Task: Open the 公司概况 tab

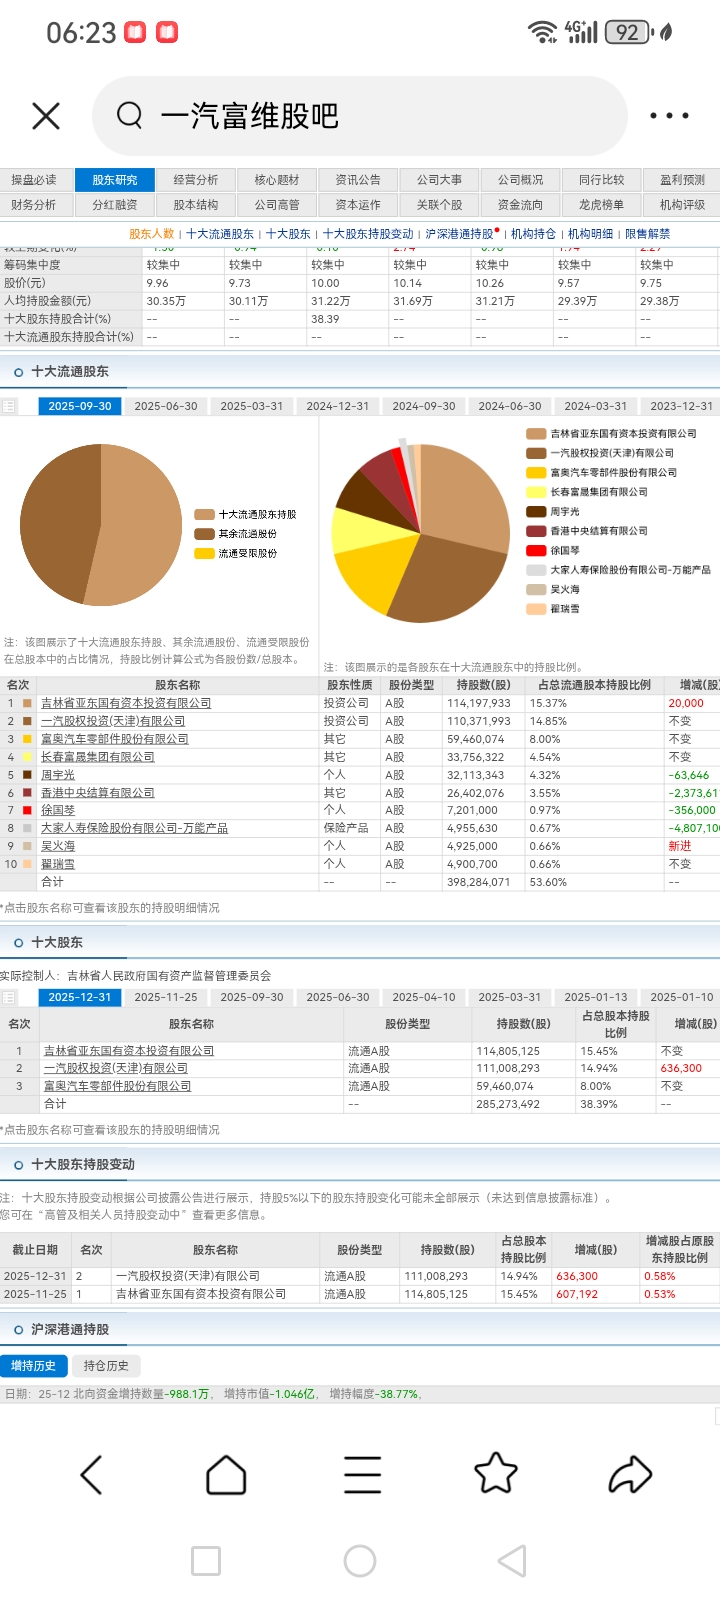Action: point(521,180)
